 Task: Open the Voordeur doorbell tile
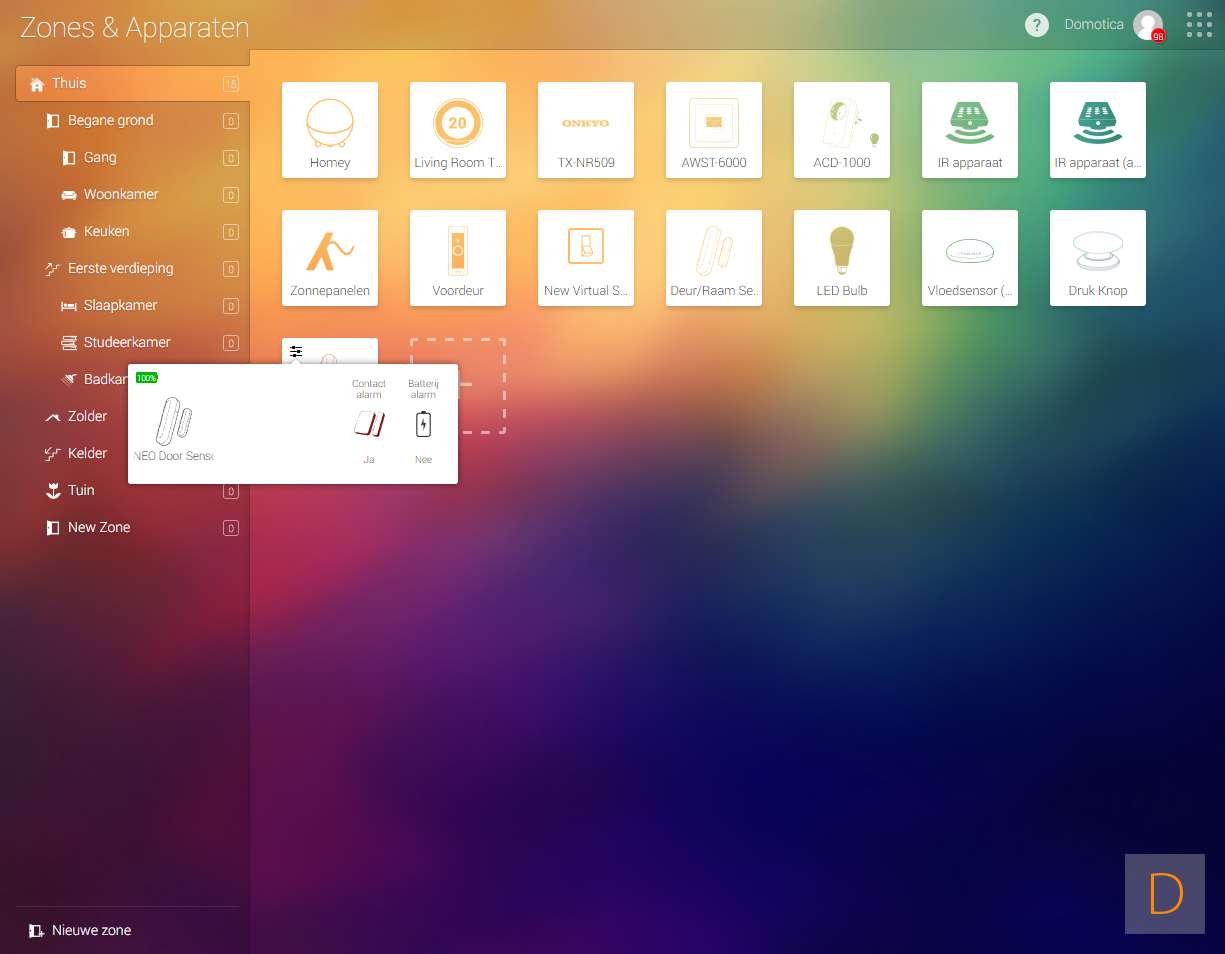pos(458,258)
